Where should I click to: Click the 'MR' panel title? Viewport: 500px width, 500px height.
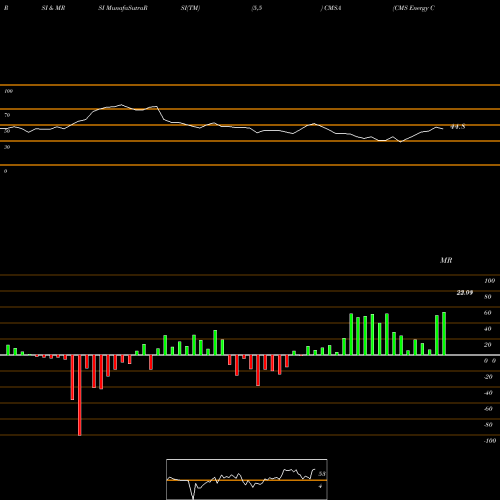point(446,260)
